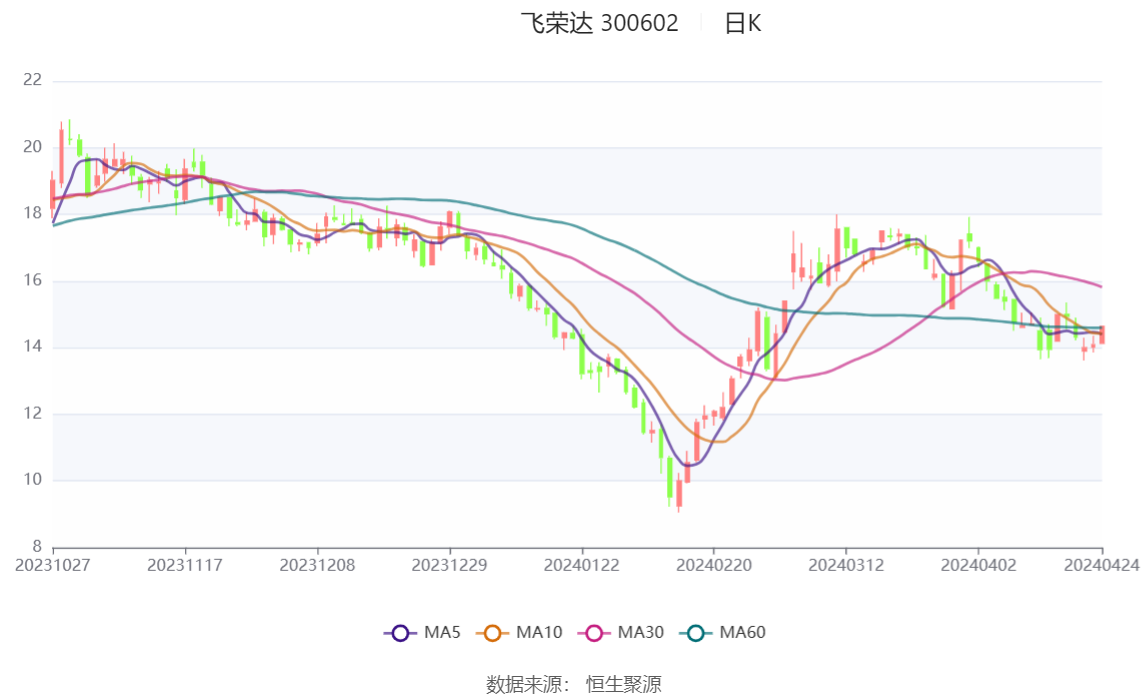Click the 20240312 x-axis date label
Viewport: 1148px width, 699px height.
[x=846, y=565]
